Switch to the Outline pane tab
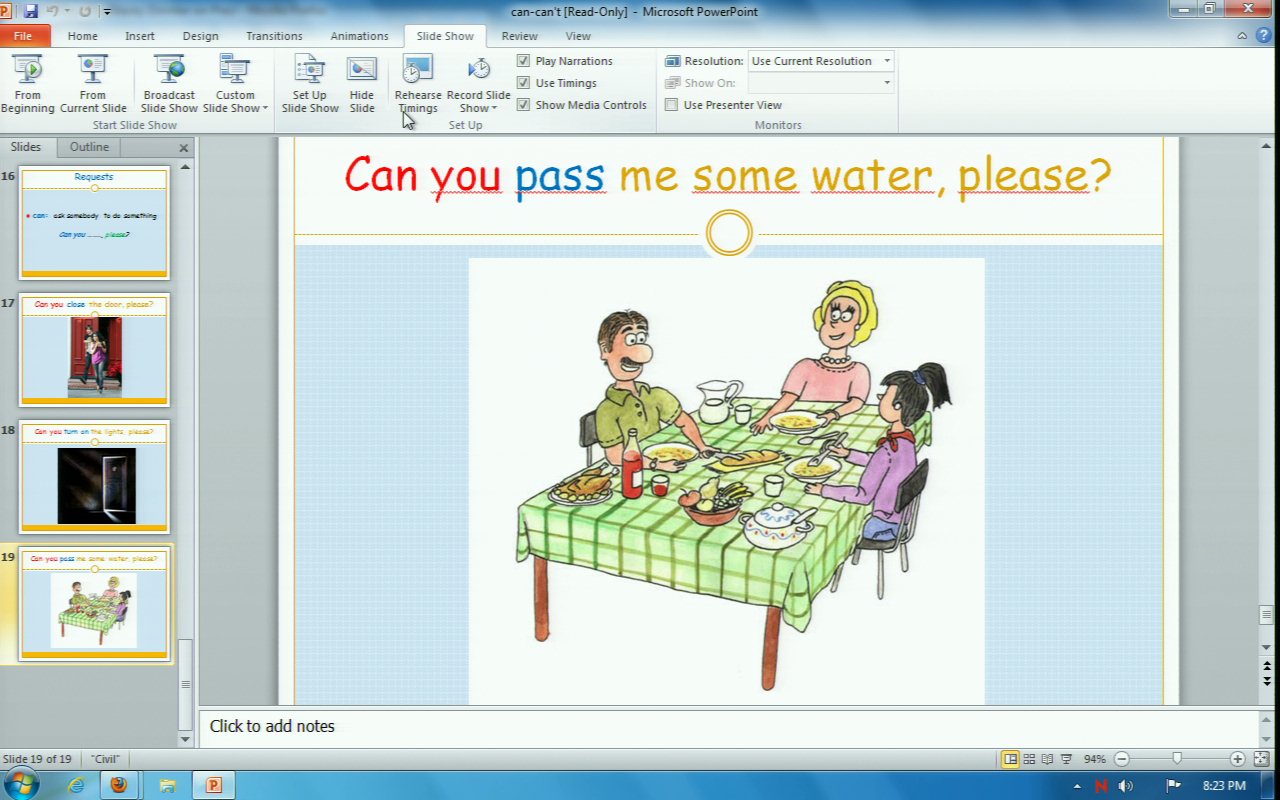The height and width of the screenshot is (800, 1280). [89, 147]
